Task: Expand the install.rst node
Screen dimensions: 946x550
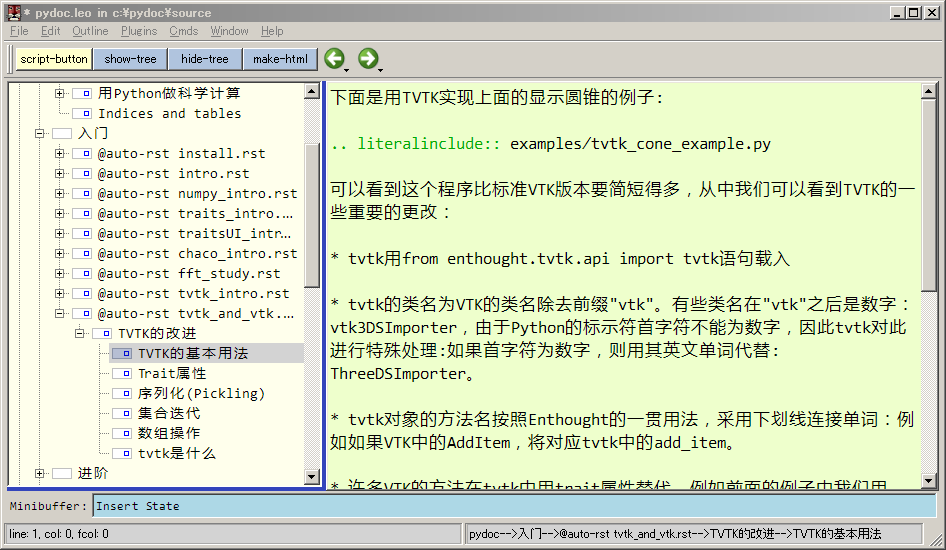Action: pyautogui.click(x=59, y=153)
